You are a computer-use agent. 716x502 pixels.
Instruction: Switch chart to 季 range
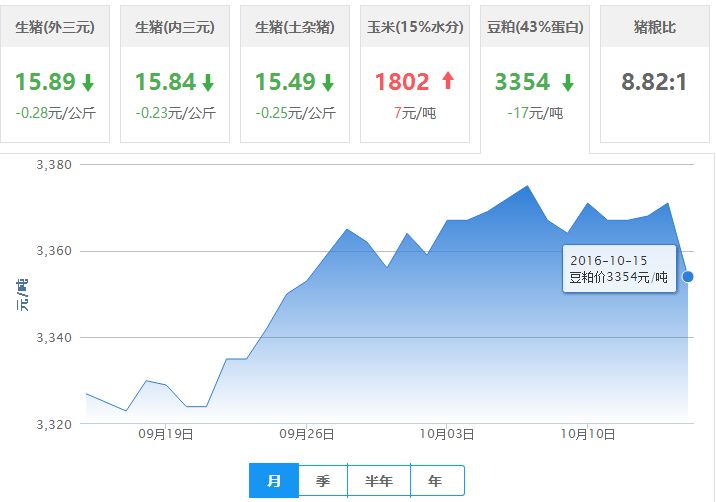click(x=323, y=481)
